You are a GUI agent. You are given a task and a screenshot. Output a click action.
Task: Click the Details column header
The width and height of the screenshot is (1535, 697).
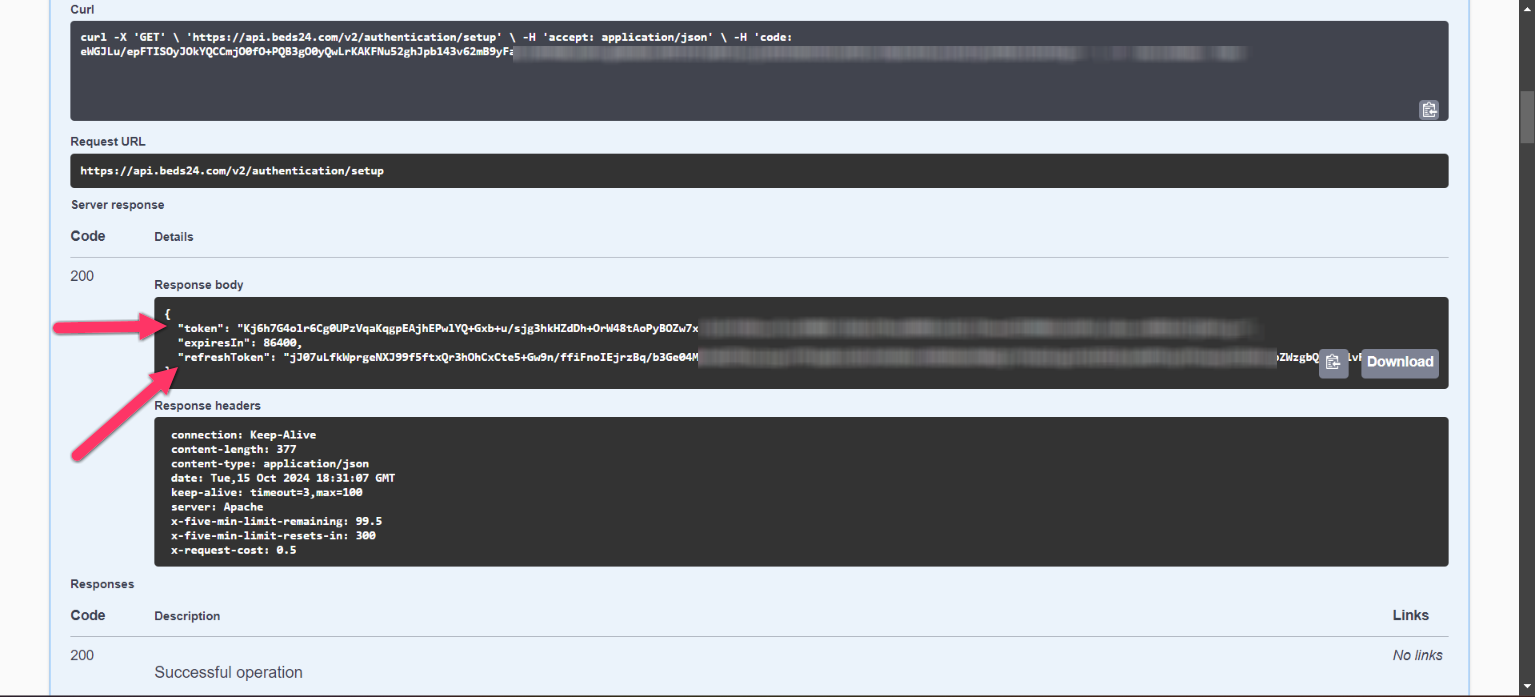coord(174,237)
